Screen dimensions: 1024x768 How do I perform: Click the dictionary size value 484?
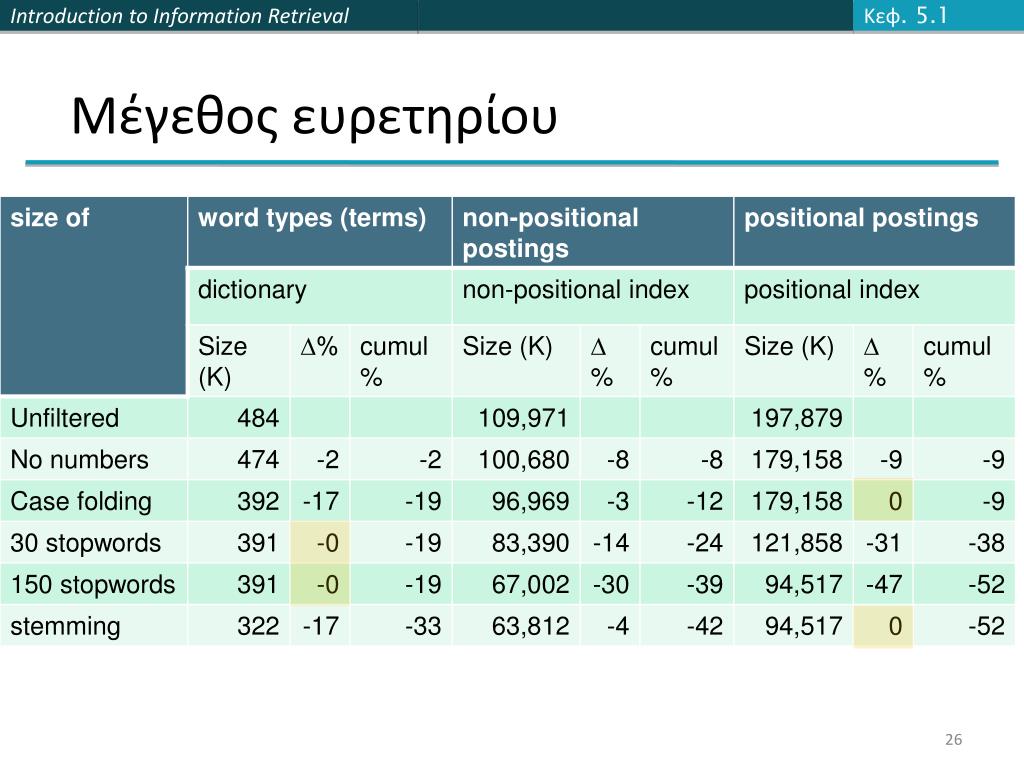[258, 418]
